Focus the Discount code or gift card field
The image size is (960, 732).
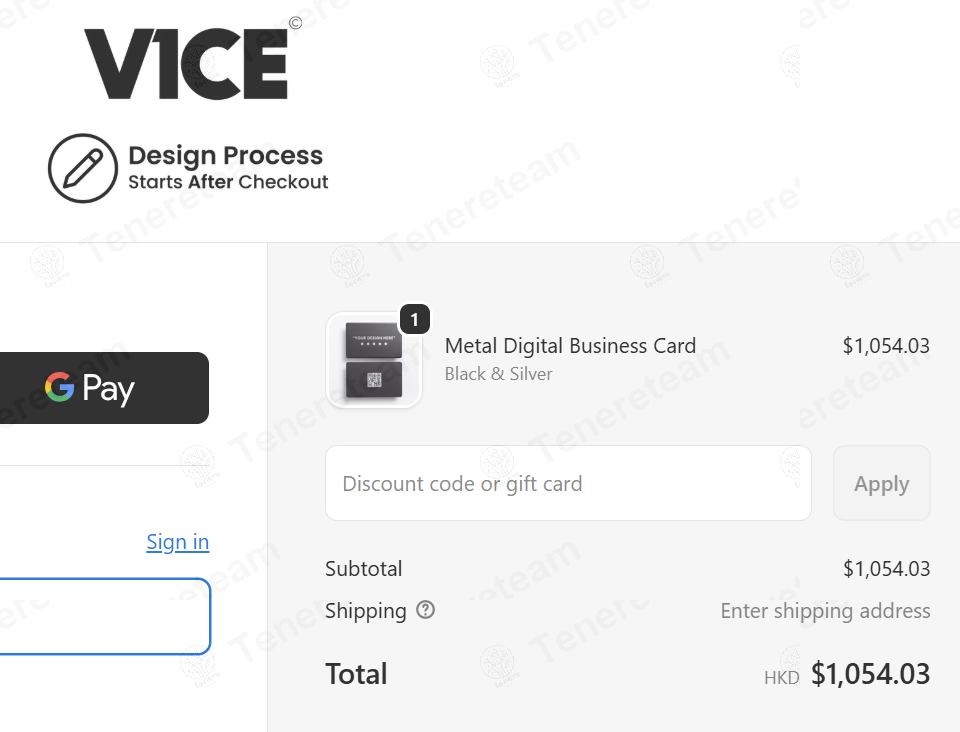click(x=568, y=484)
